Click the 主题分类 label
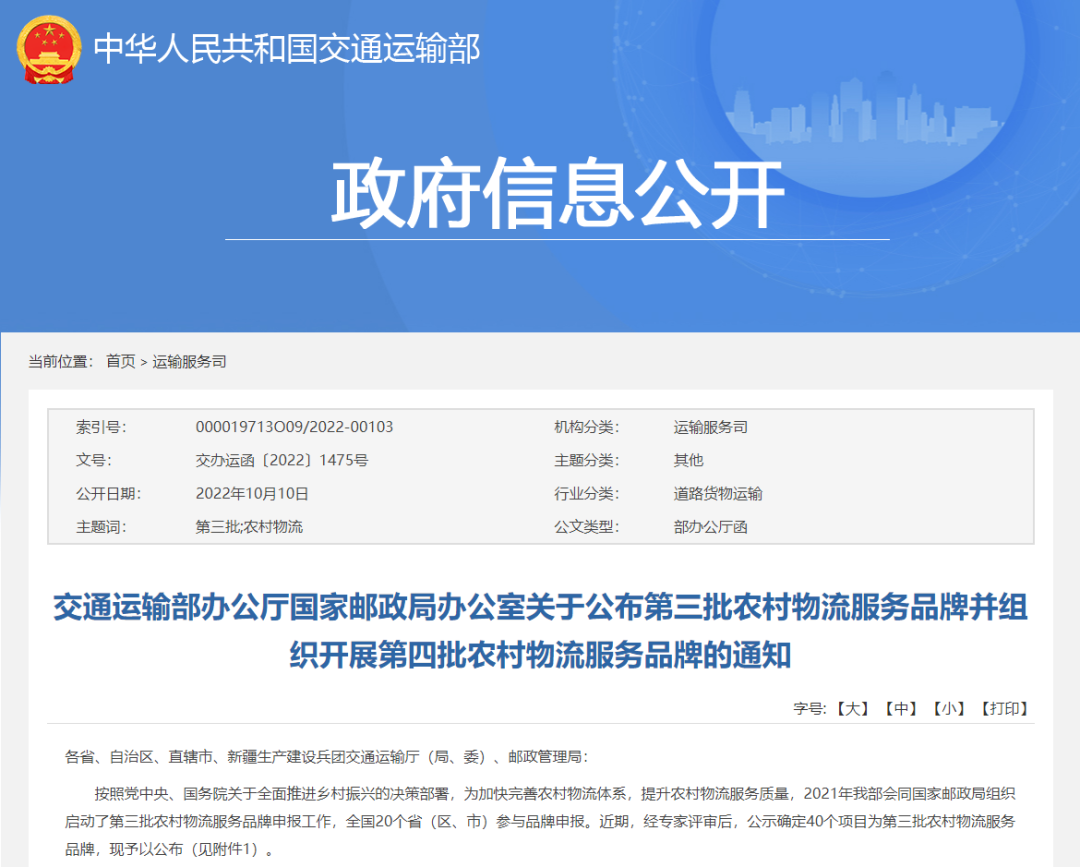This screenshot has height=867, width=1080. [x=587, y=460]
